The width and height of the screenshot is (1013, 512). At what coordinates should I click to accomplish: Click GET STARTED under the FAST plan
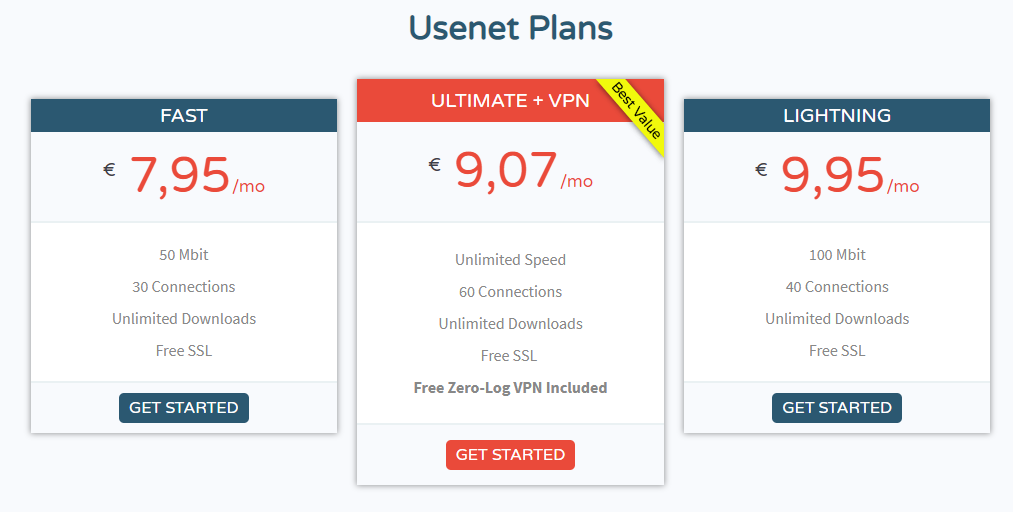coord(183,408)
